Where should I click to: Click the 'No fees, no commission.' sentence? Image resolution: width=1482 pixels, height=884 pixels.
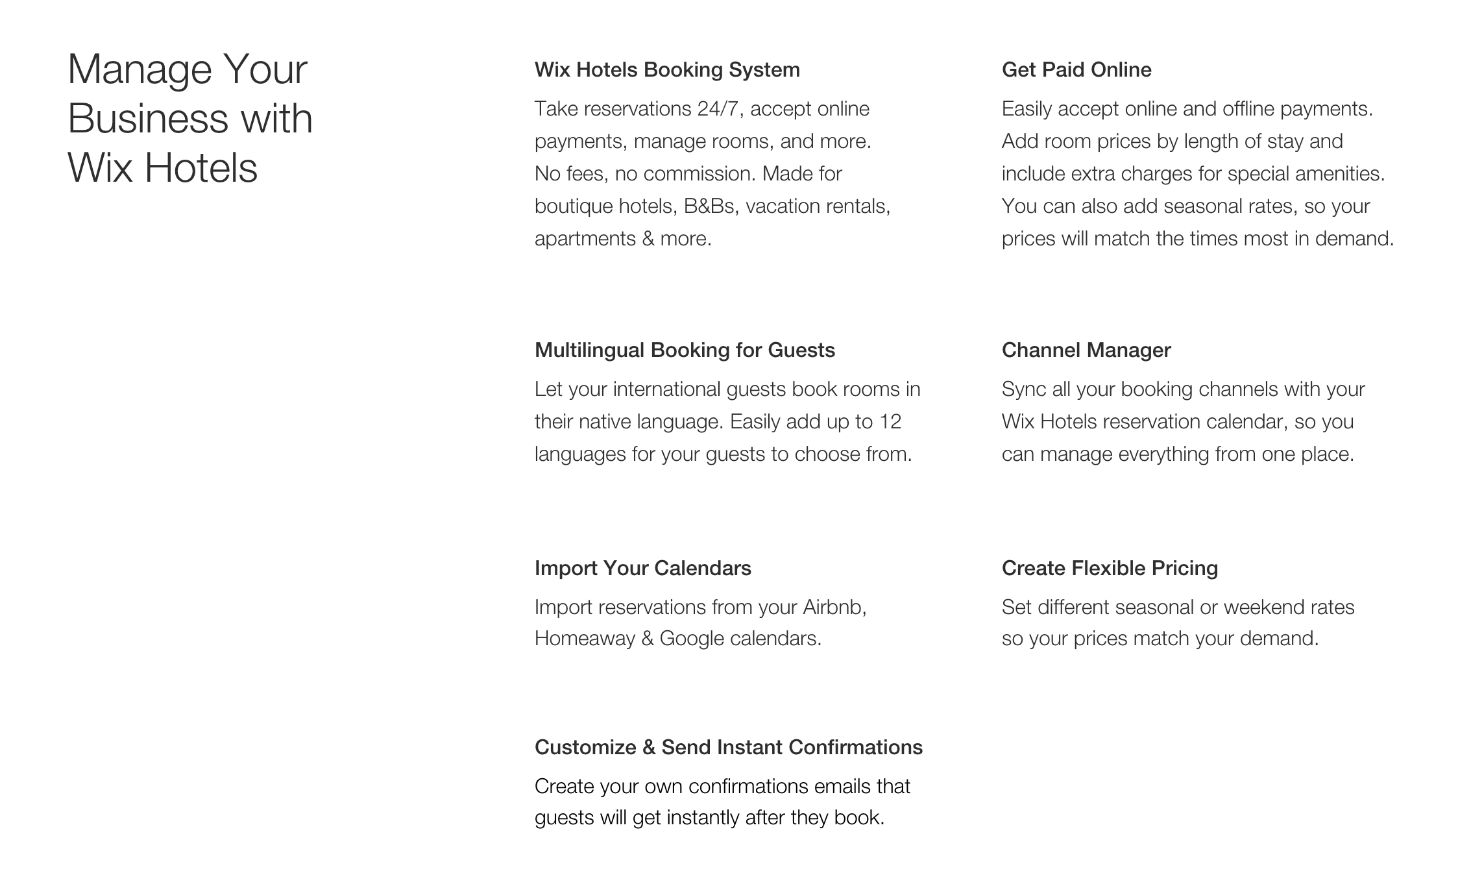coord(645,174)
